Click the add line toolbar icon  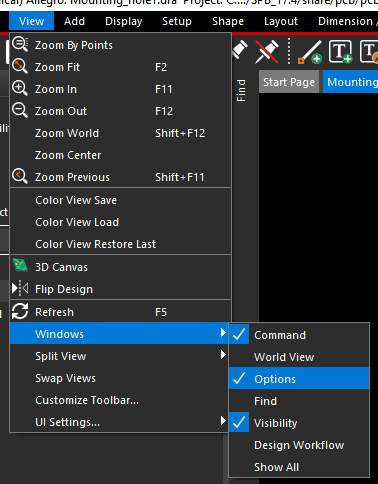pyautogui.click(x=310, y=52)
